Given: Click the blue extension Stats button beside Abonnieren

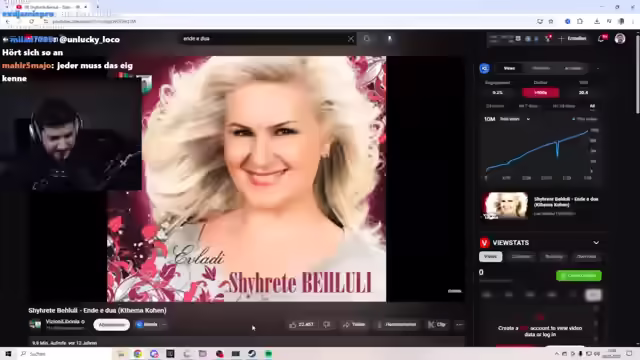Looking at the screenshot, I should click(147, 324).
